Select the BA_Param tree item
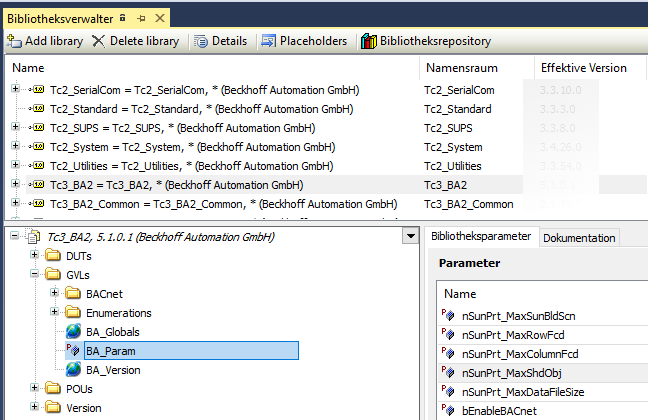 [191, 351]
